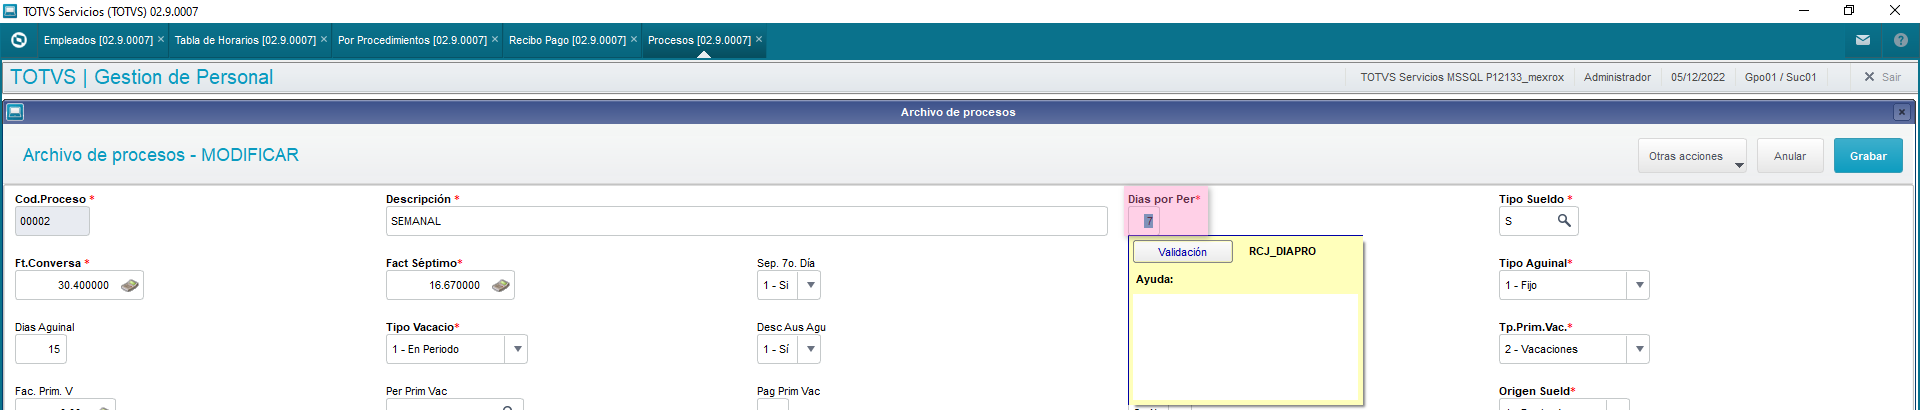
Task: Click the Dias Aguinal field showing 15
Action: pos(41,349)
